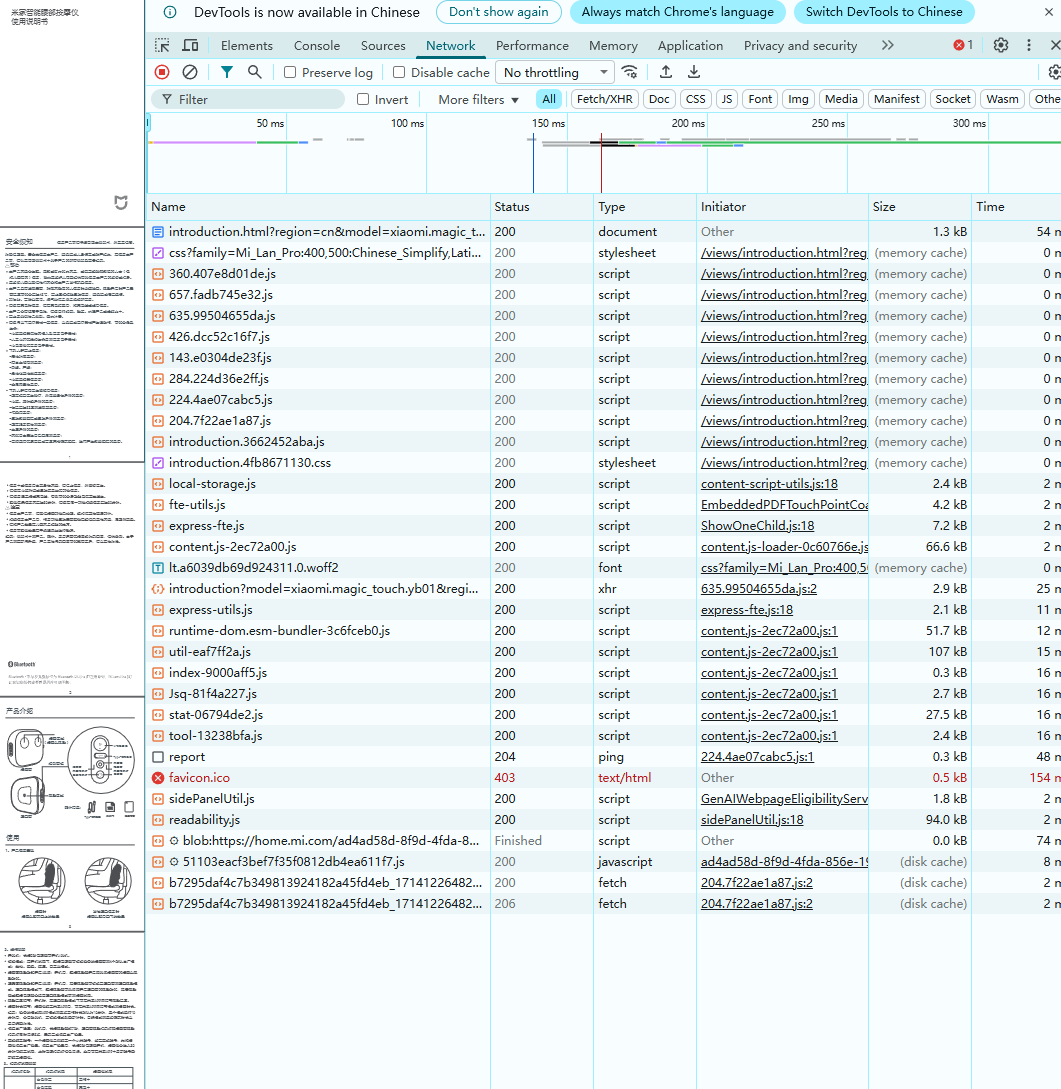Check the Disable cache option
The image size is (1061, 1089).
coord(399,73)
